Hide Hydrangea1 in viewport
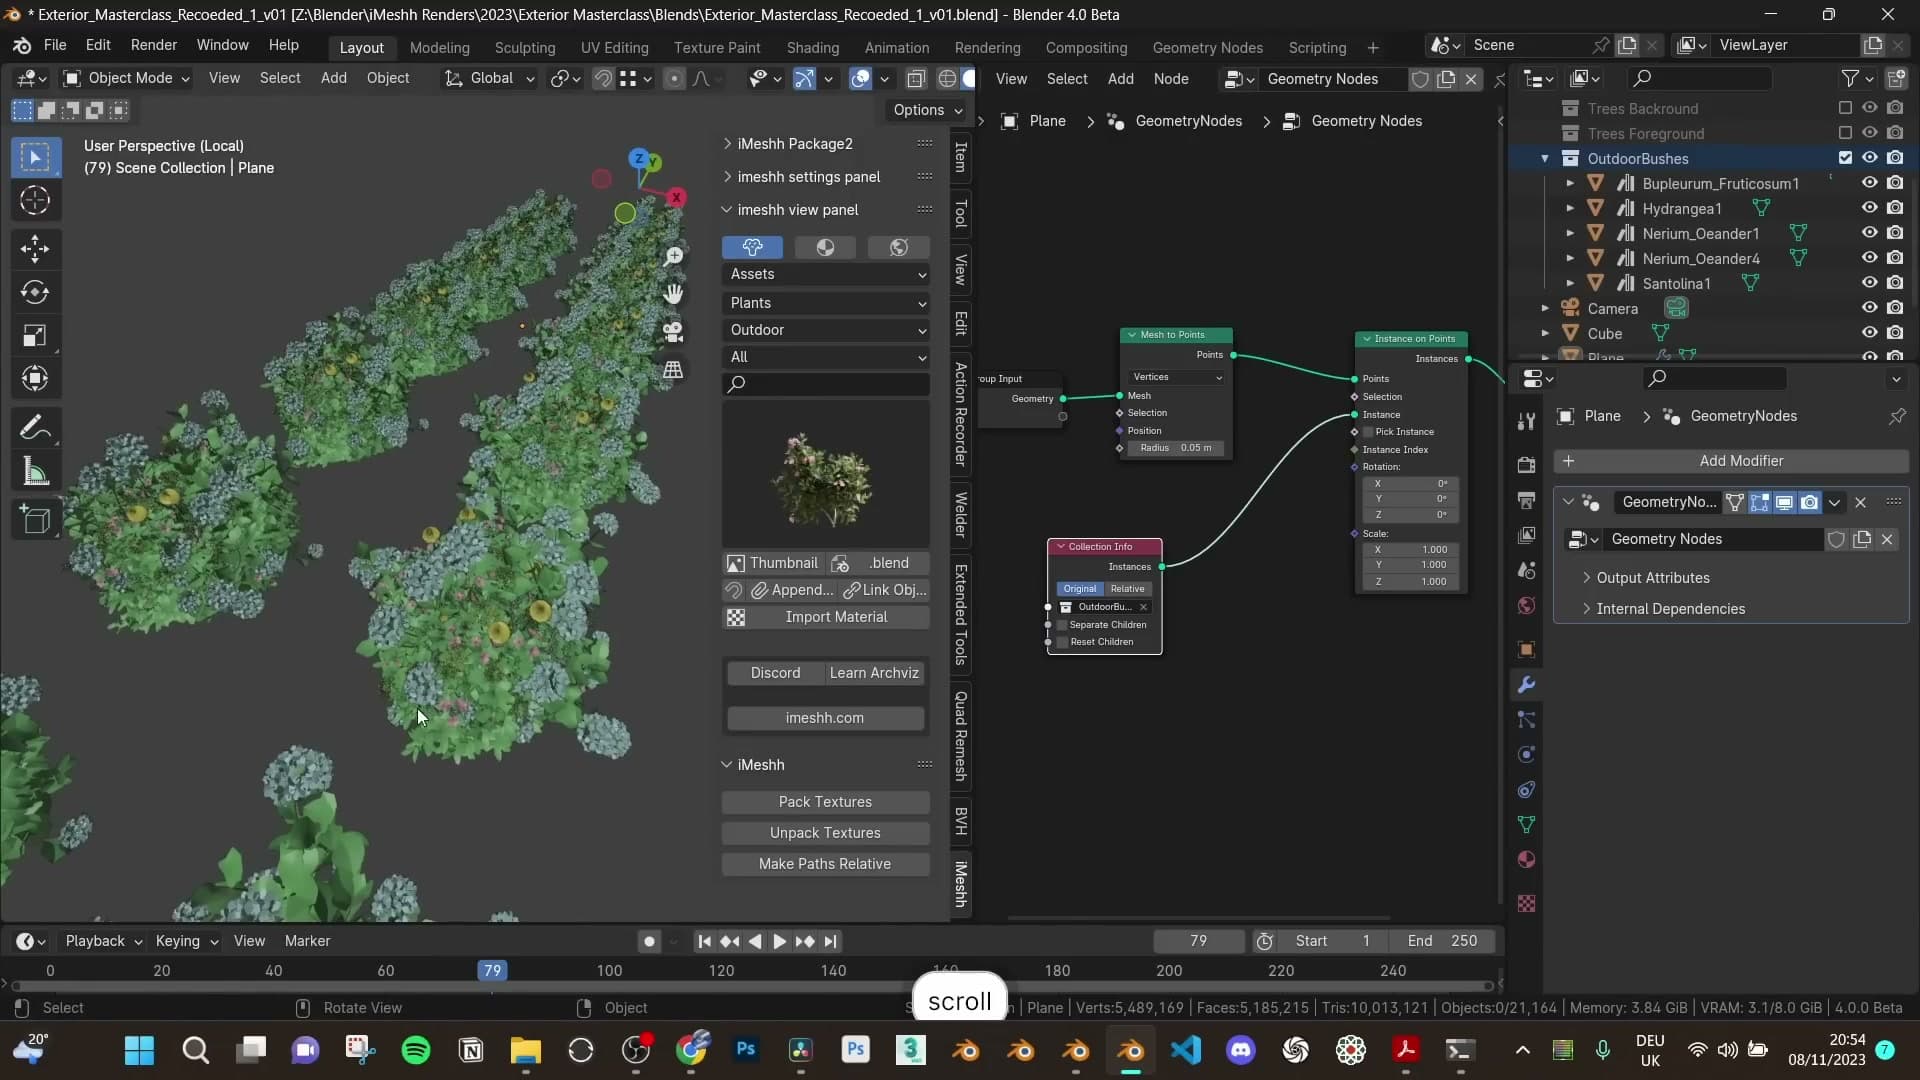Viewport: 1920px width, 1080px height. coord(1869,208)
